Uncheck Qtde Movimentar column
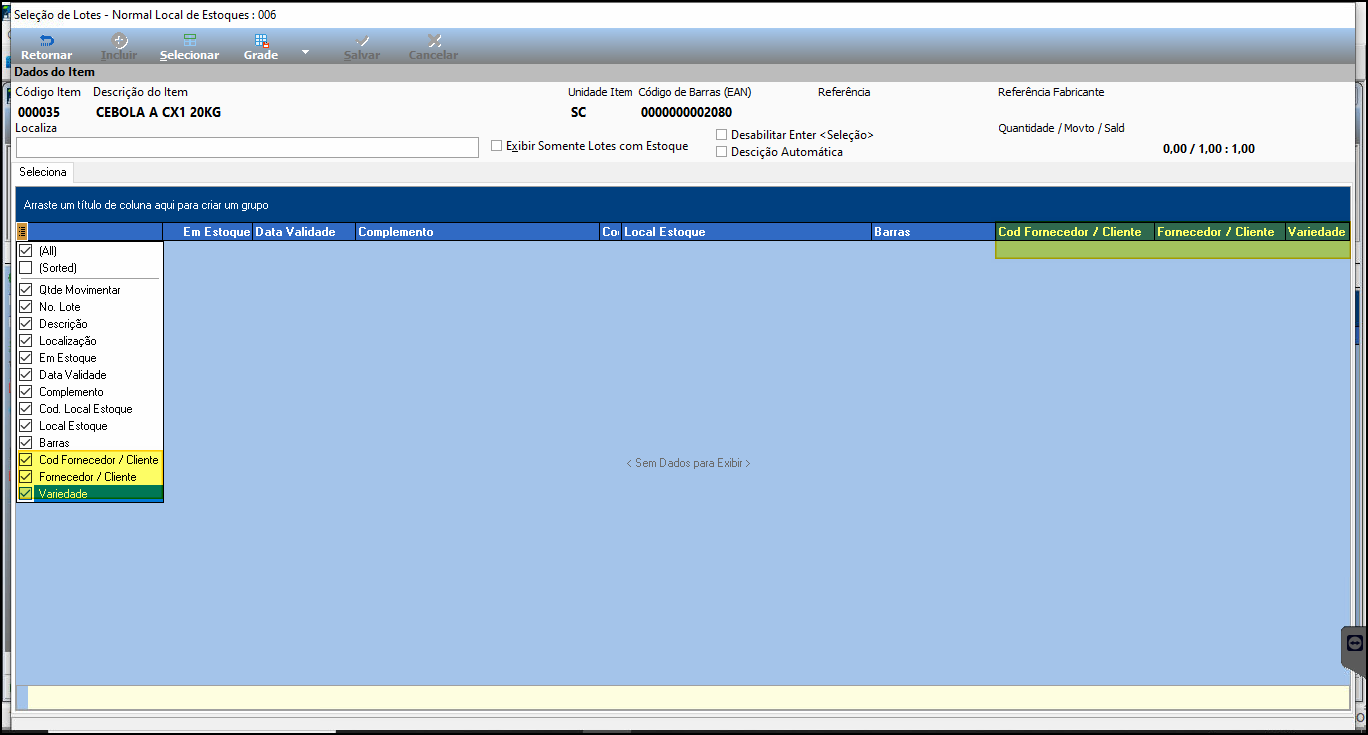1368x735 pixels. coord(26,290)
